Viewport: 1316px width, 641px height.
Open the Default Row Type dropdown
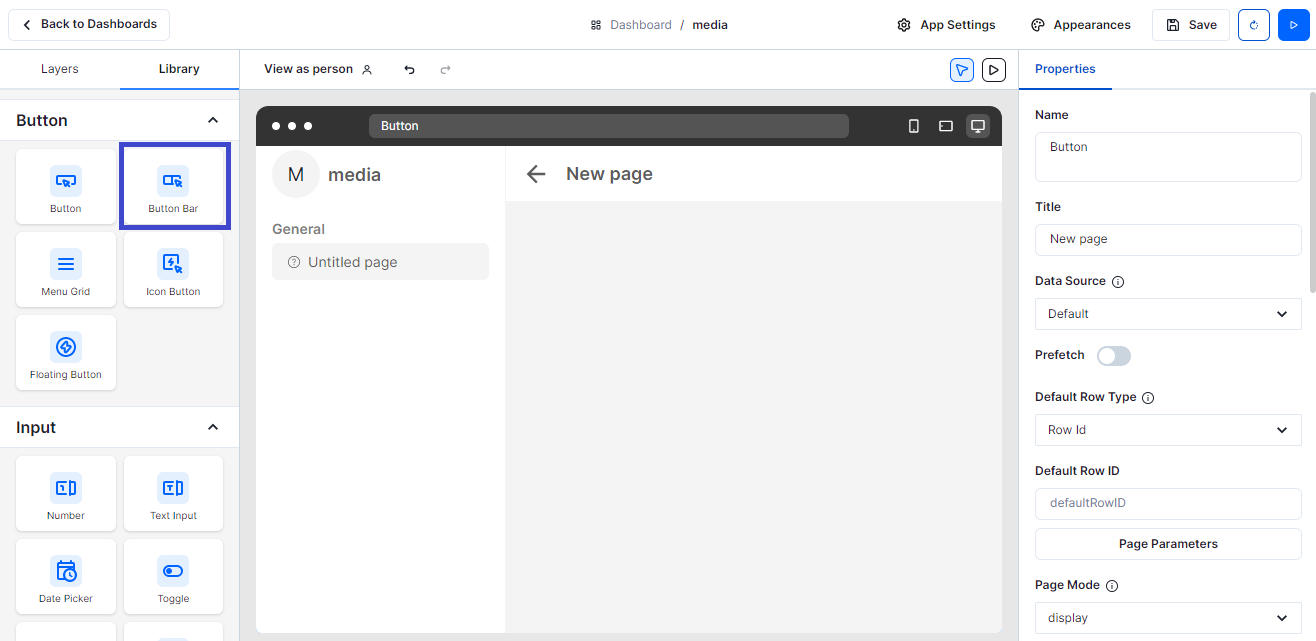pyautogui.click(x=1167, y=430)
